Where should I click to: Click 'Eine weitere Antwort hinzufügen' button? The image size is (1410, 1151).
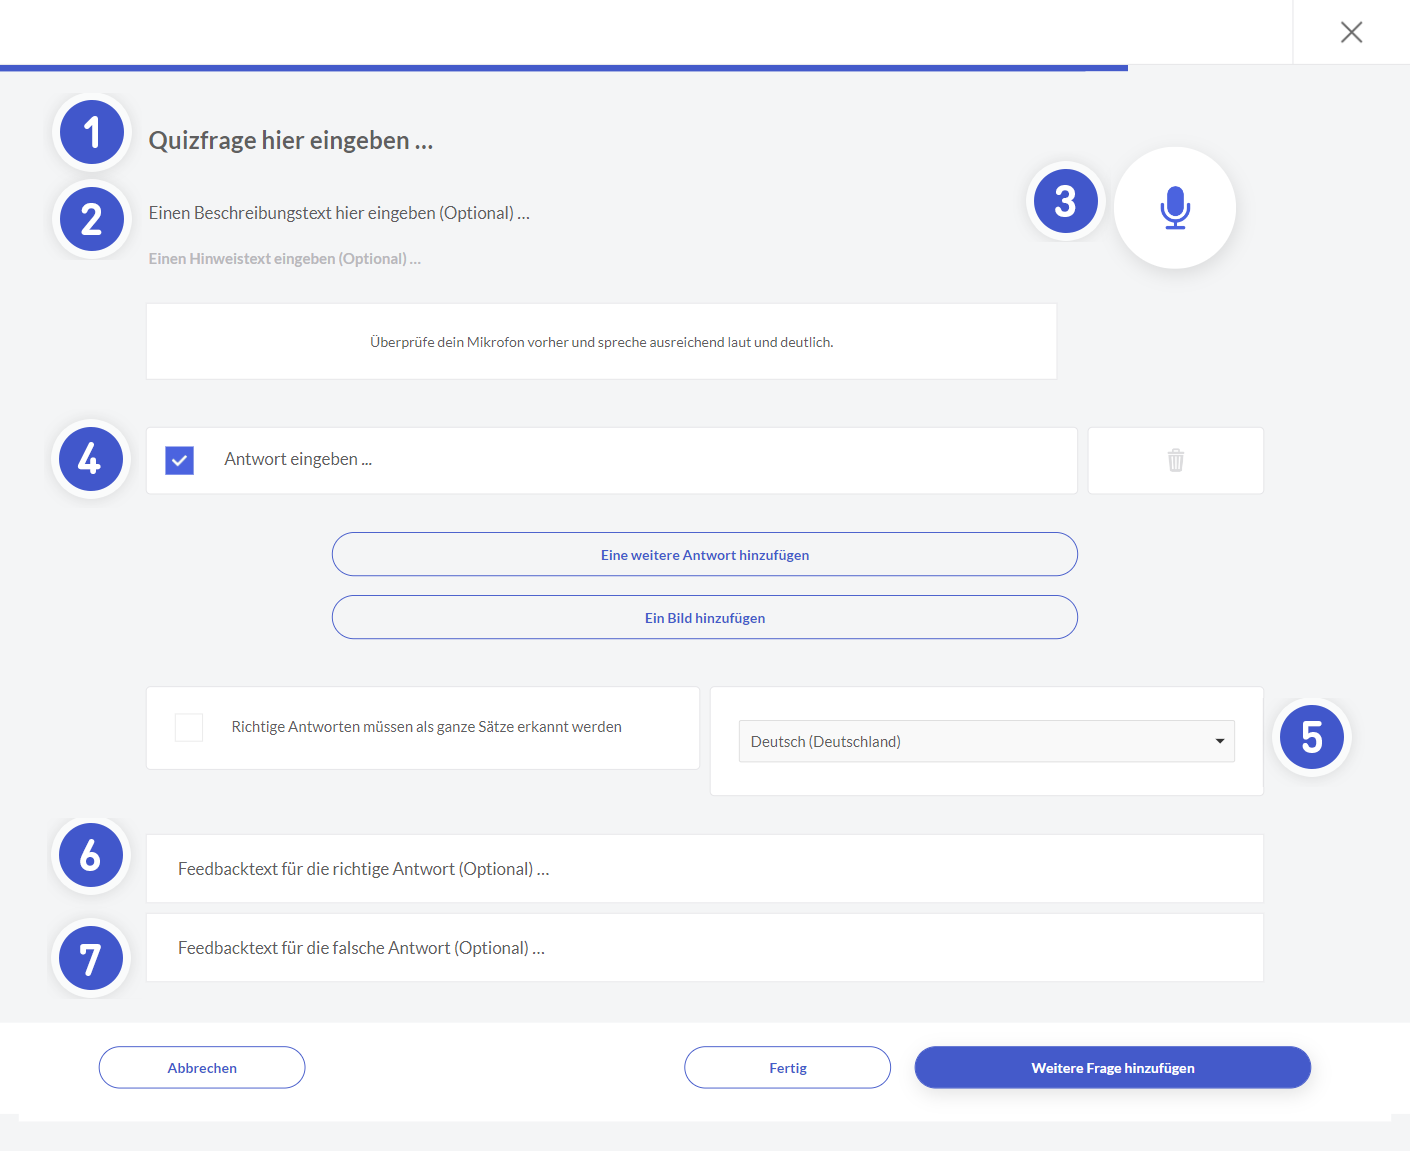[704, 555]
